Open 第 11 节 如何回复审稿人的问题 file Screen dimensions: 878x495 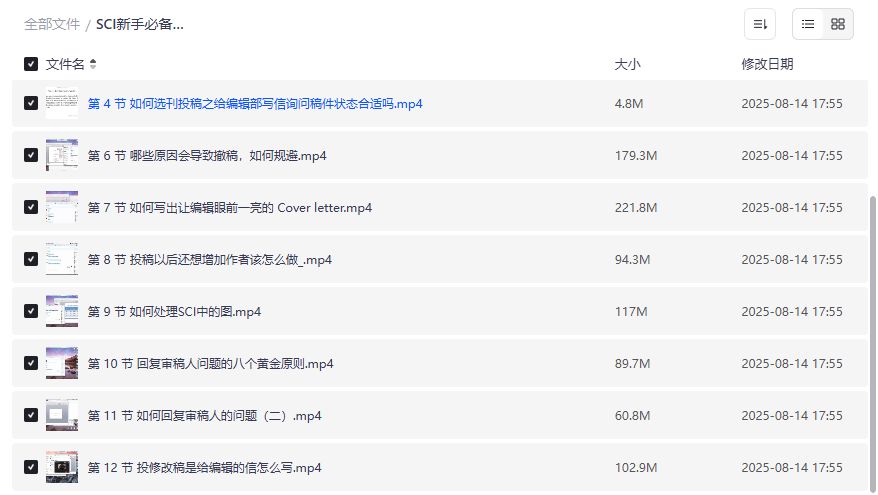click(204, 415)
